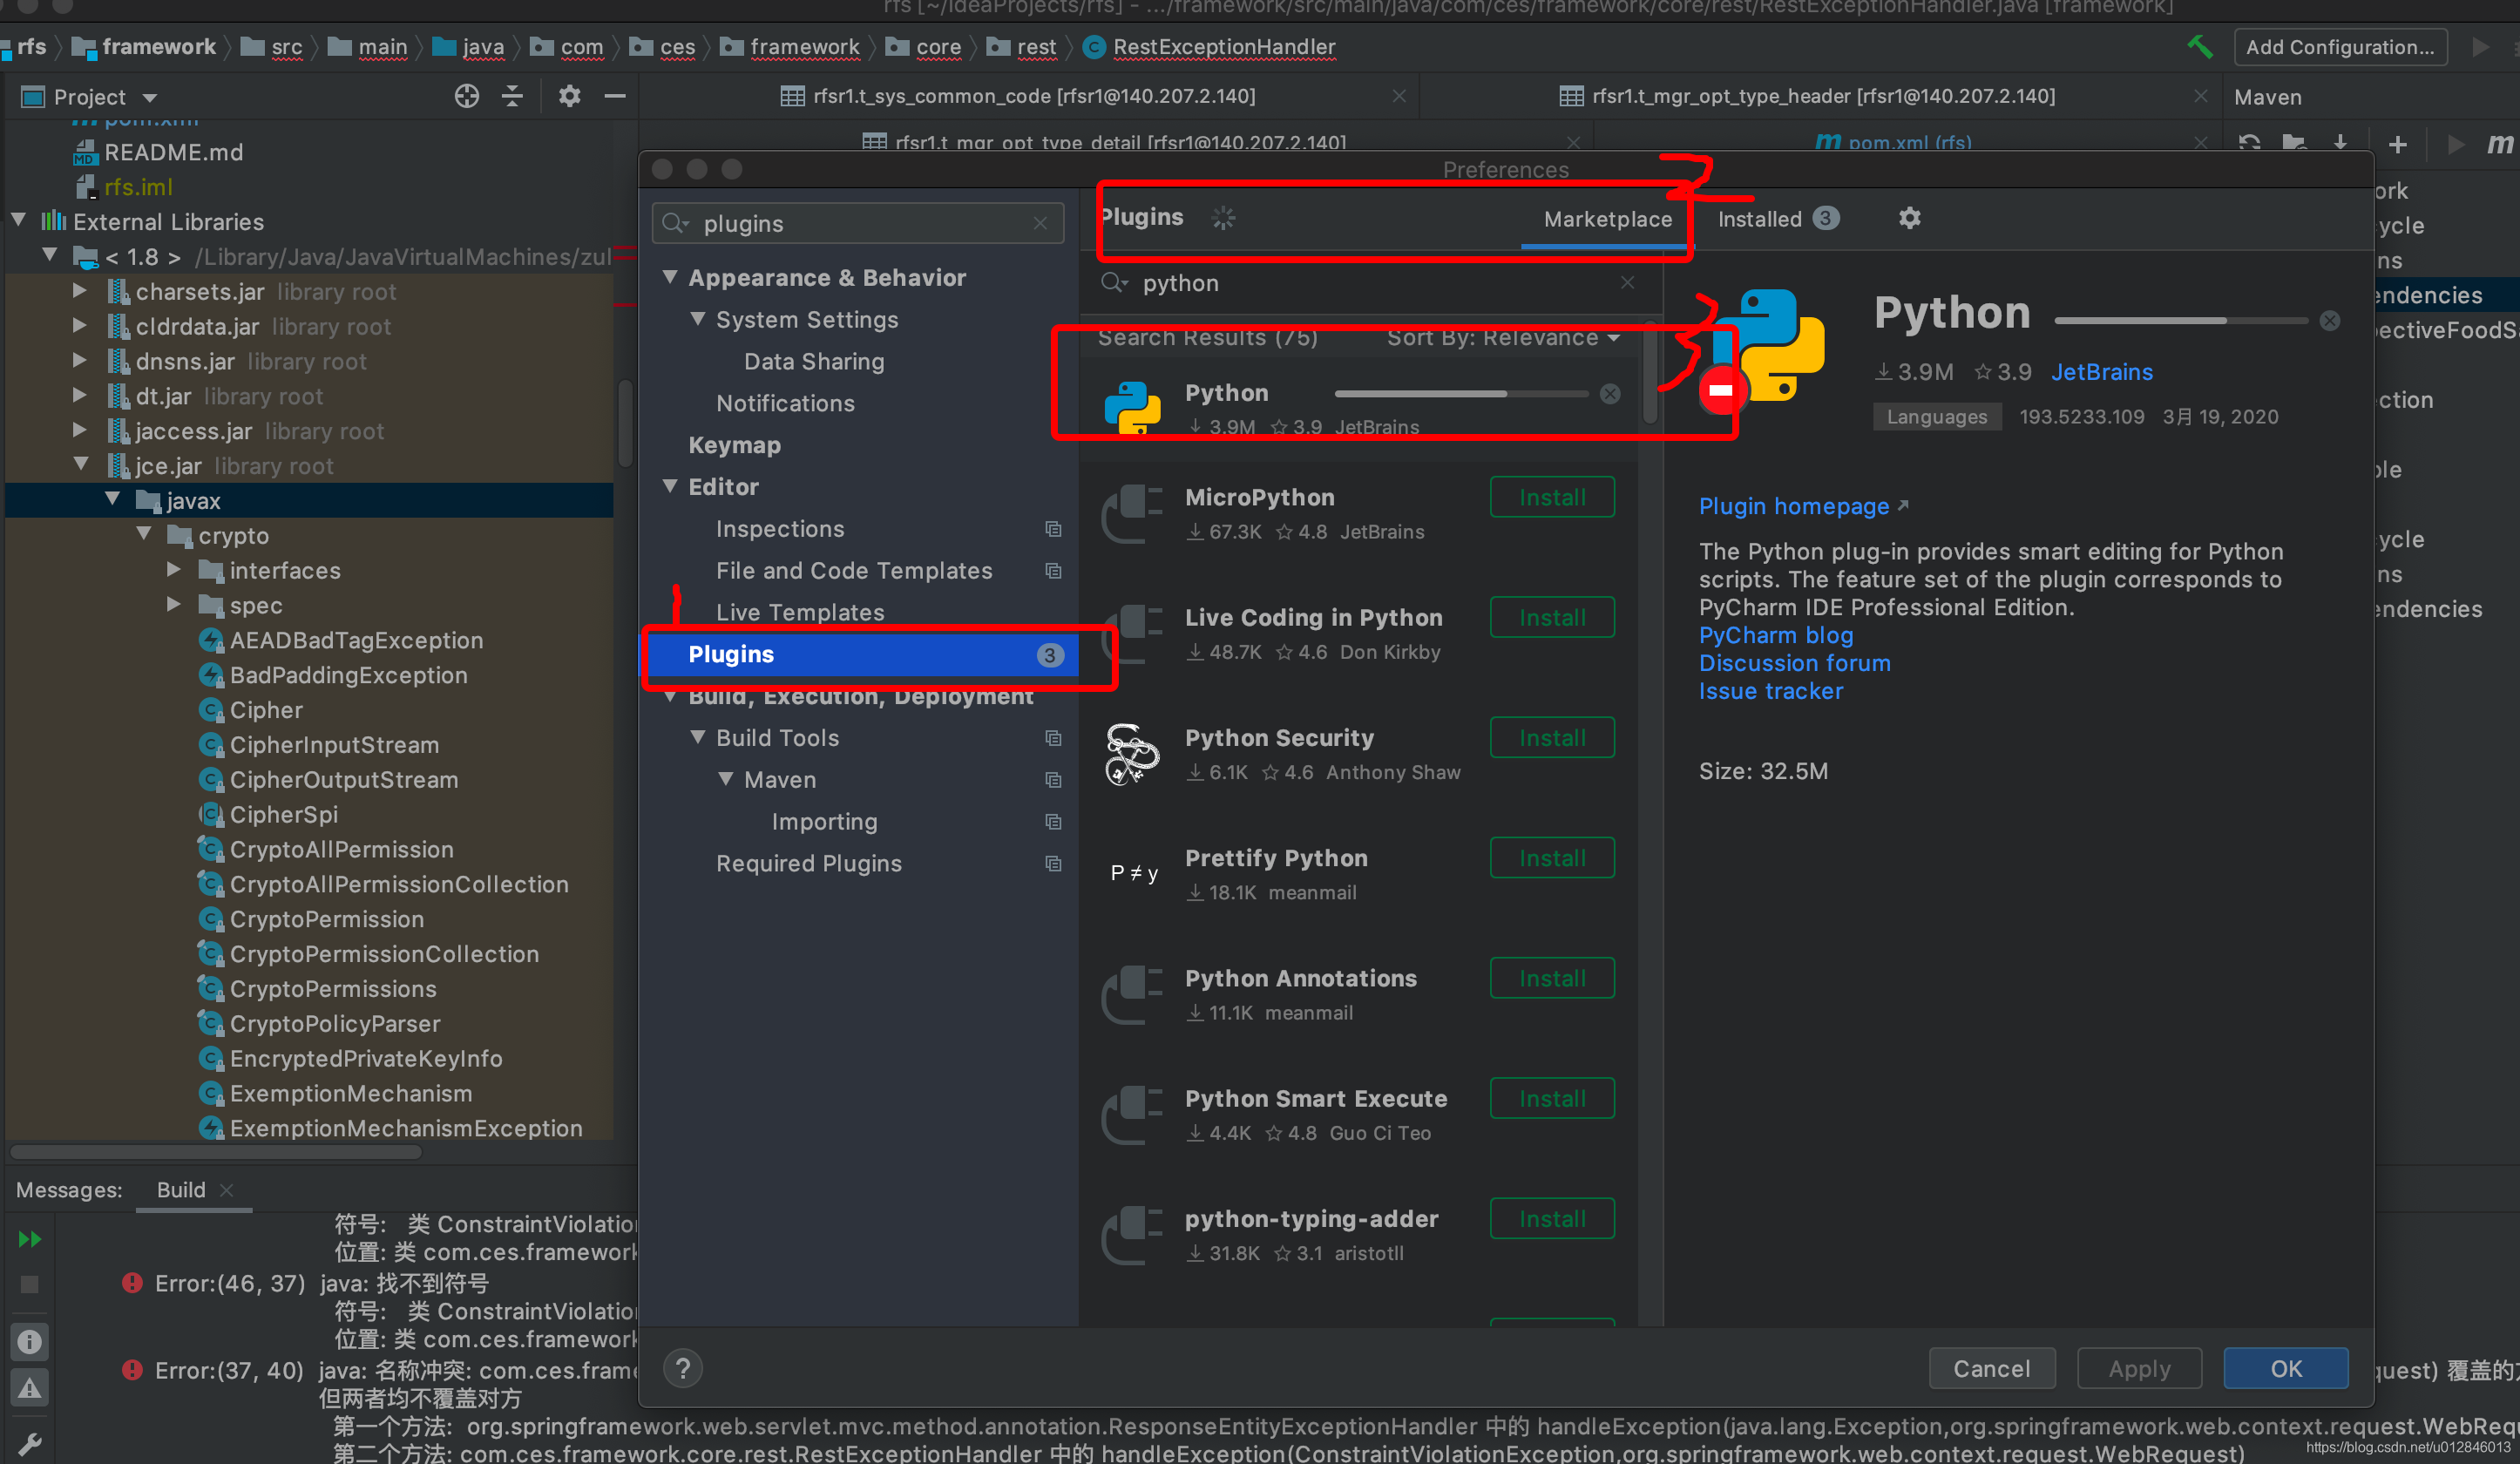Click the info filter icon in Messages
The width and height of the screenshot is (2520, 1464).
(30, 1342)
